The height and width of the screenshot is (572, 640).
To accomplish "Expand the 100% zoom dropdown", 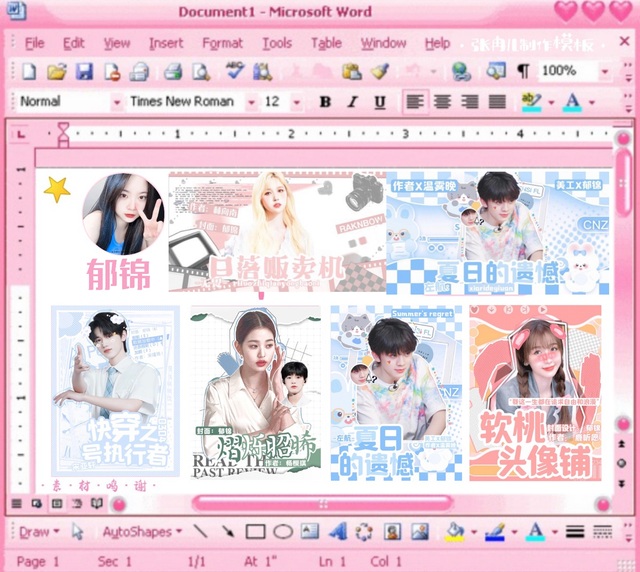I will 605,71.
